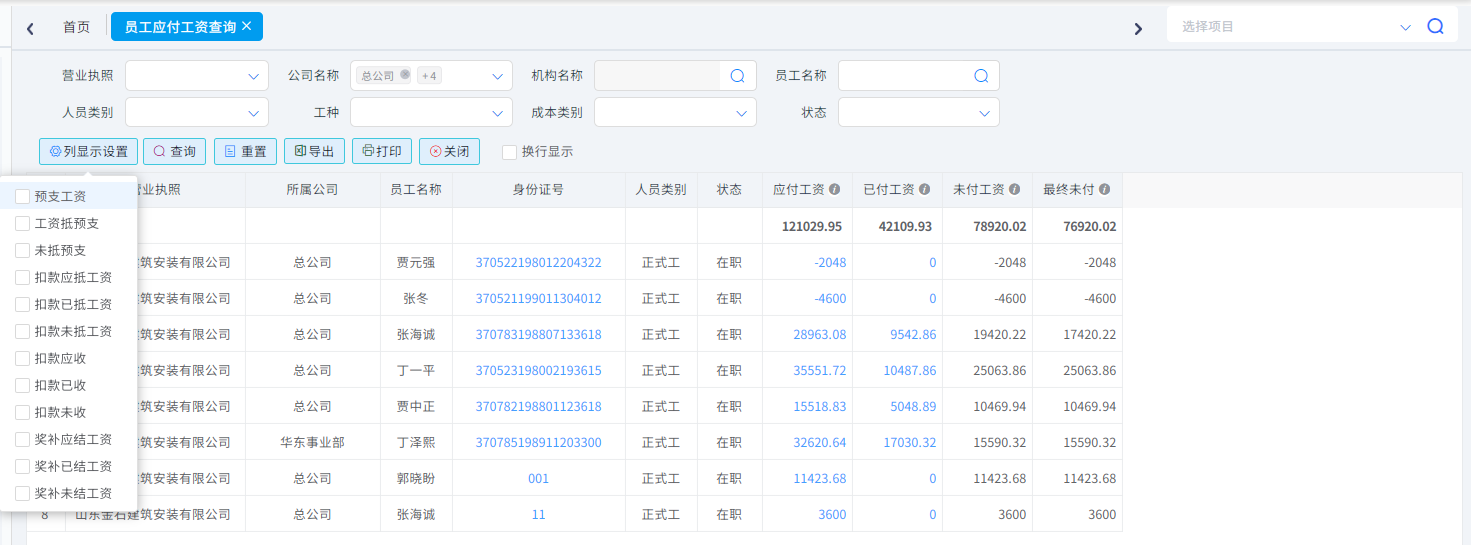Click 已付工资 value 10487.86
This screenshot has width=1471, height=545.
coord(910,371)
